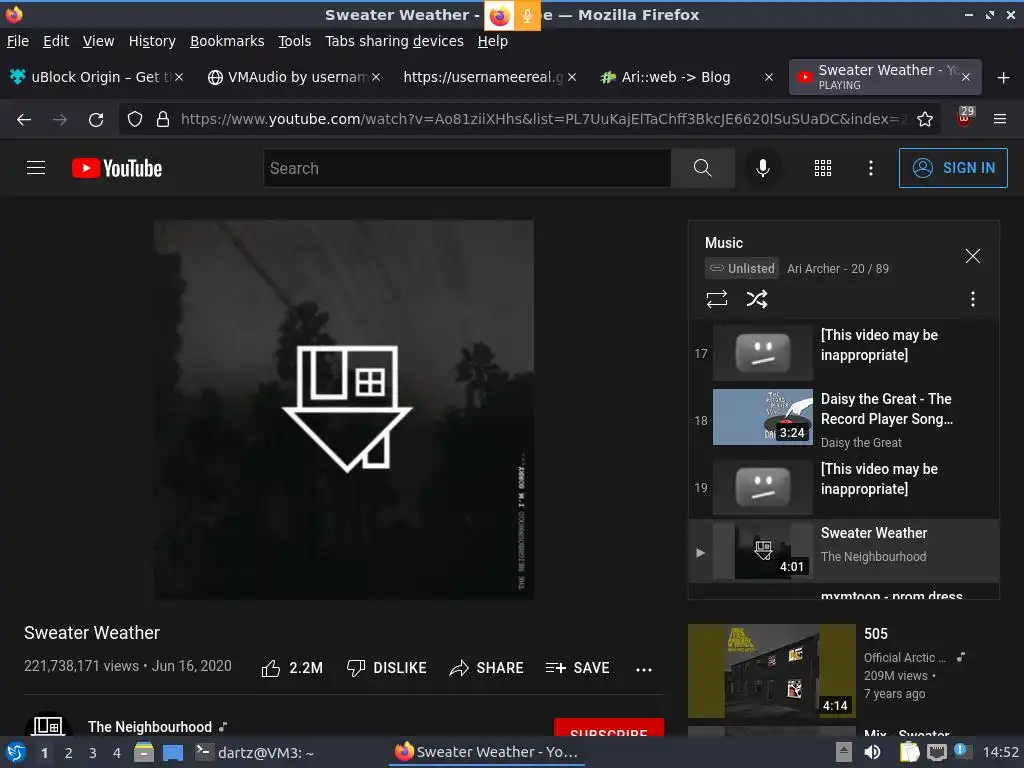The image size is (1024, 768).
Task: Open the Edit menu
Action: [x=56, y=41]
